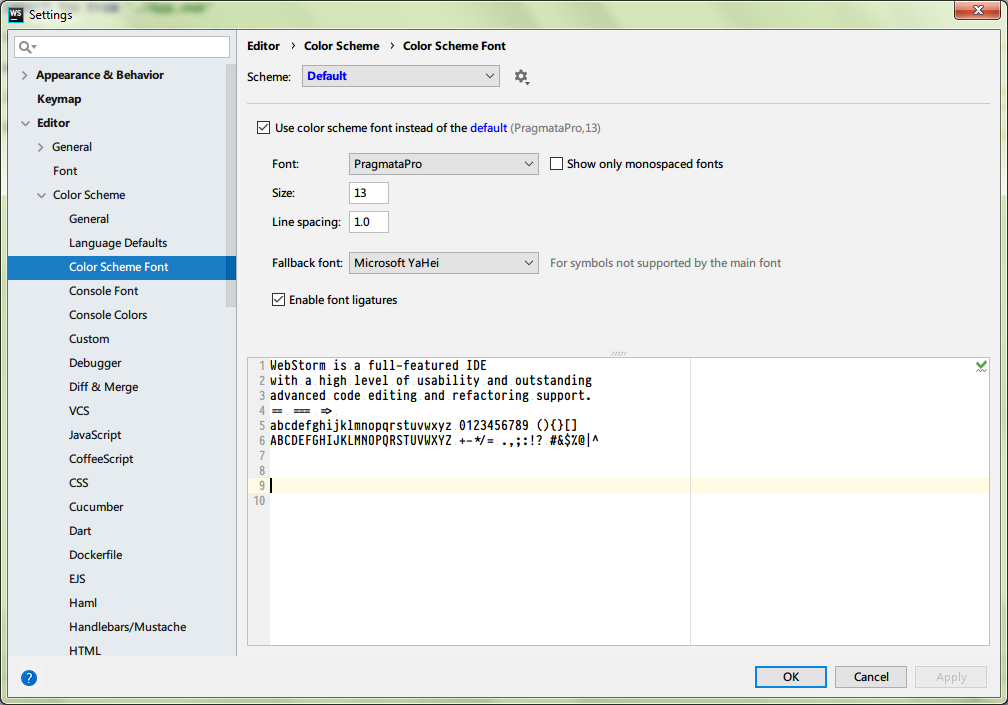
Task: Expand the Appearance & Behavior section
Action: tap(24, 75)
